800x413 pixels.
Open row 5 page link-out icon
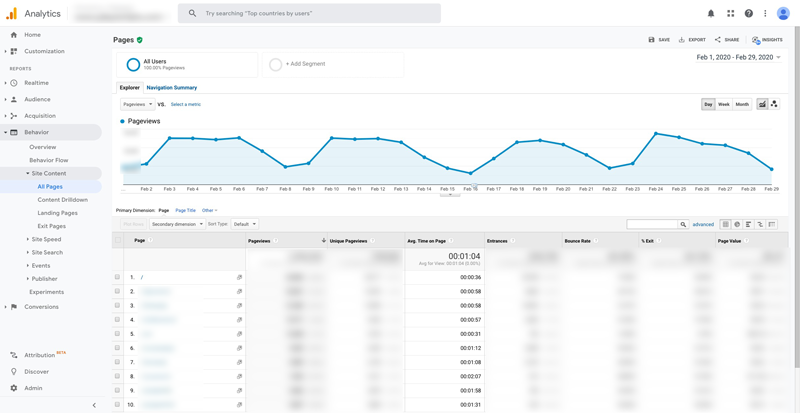pyautogui.click(x=239, y=334)
